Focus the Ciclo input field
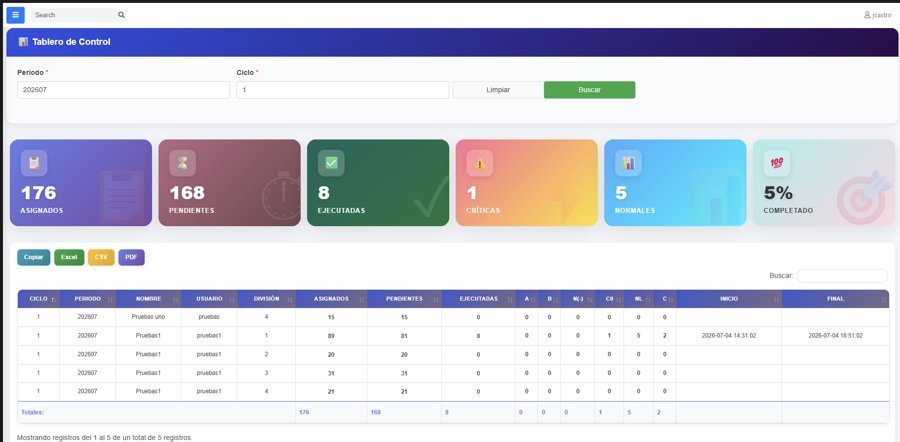Screen dimensions: 900x442 (x=343, y=90)
